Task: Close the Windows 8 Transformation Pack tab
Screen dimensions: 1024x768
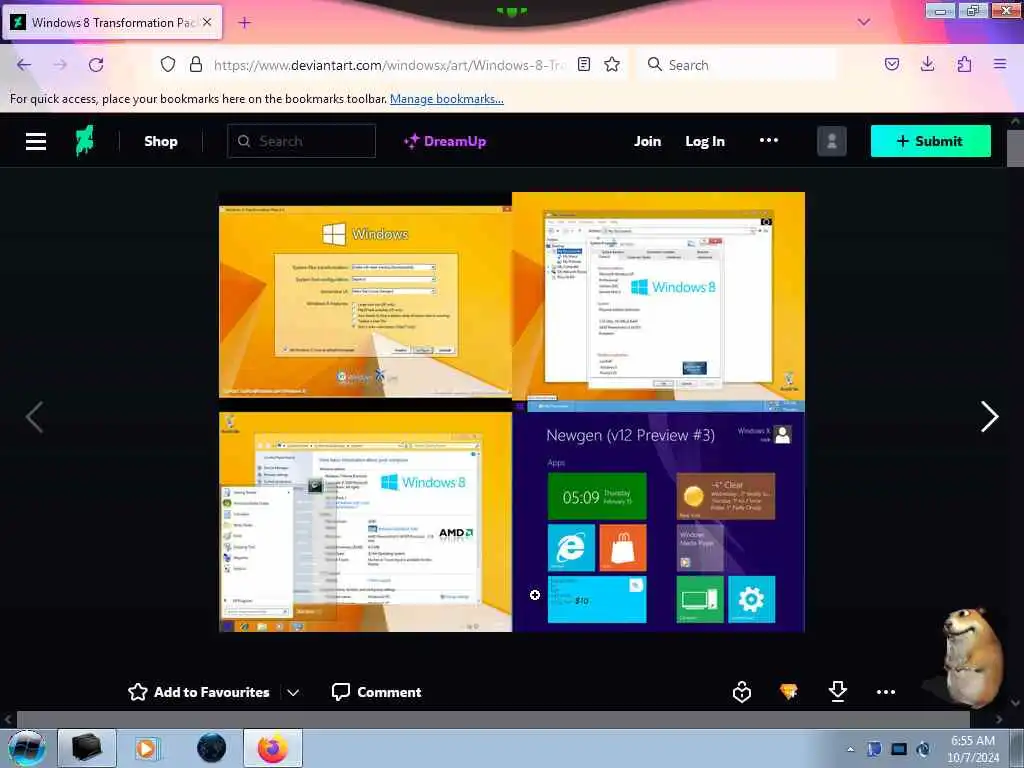Action: [207, 22]
